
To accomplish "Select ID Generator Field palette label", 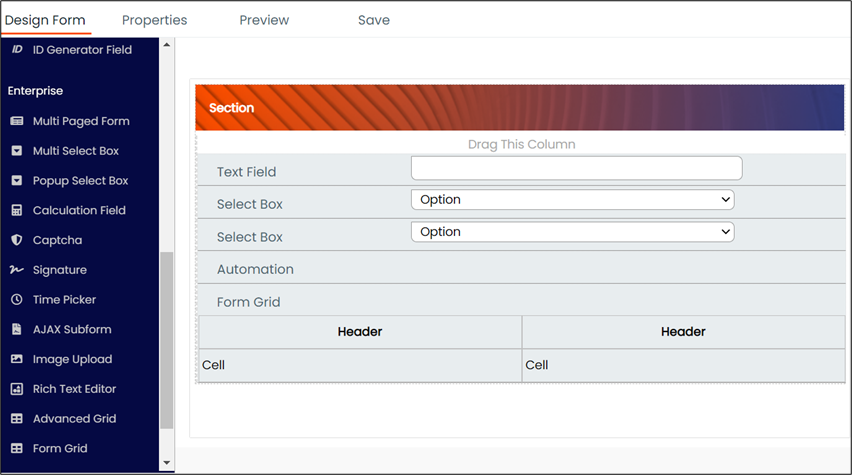I will coord(82,50).
